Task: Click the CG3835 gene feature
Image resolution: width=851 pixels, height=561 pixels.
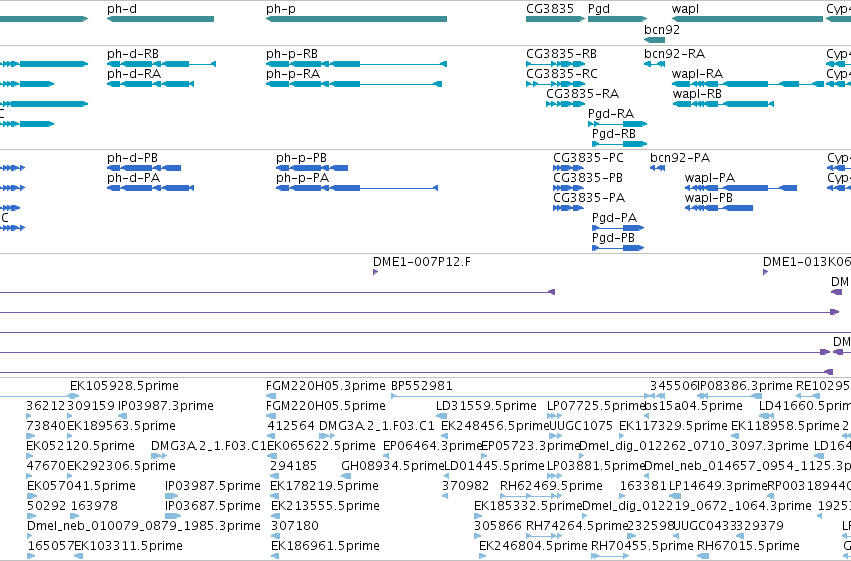Action: (x=555, y=19)
